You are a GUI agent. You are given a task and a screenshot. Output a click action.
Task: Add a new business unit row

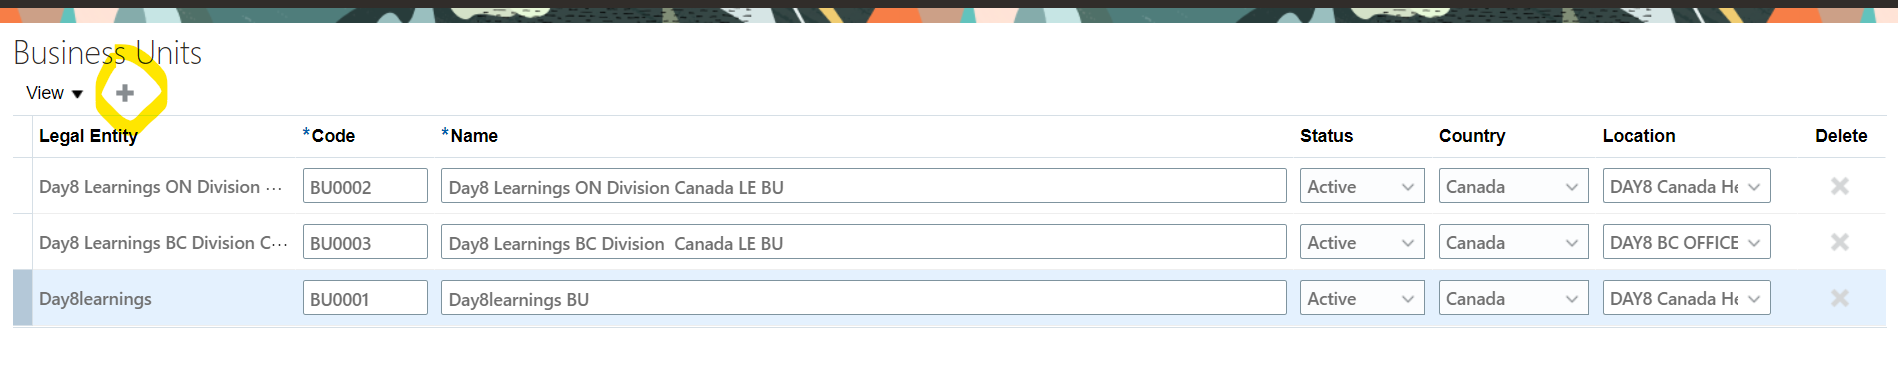pos(125,93)
